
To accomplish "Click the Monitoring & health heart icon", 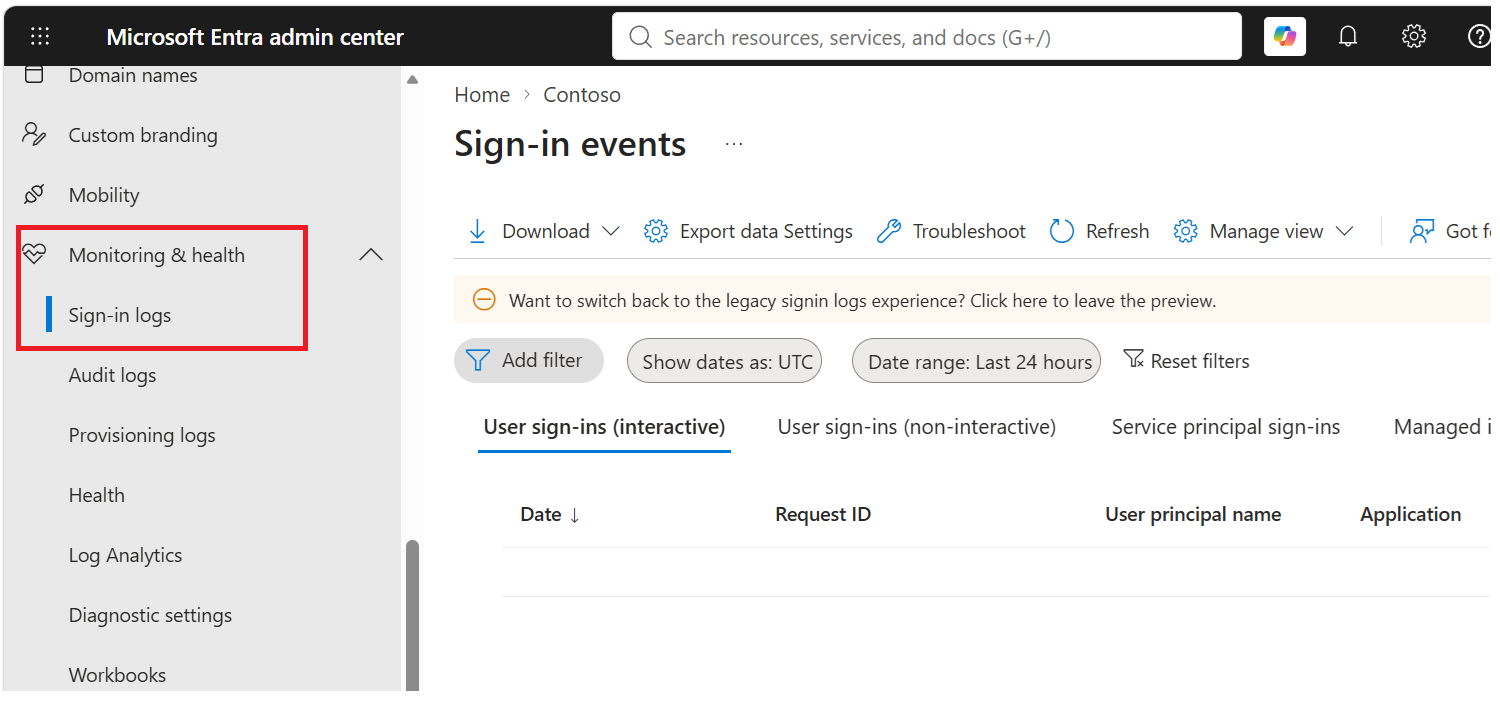I will [34, 255].
